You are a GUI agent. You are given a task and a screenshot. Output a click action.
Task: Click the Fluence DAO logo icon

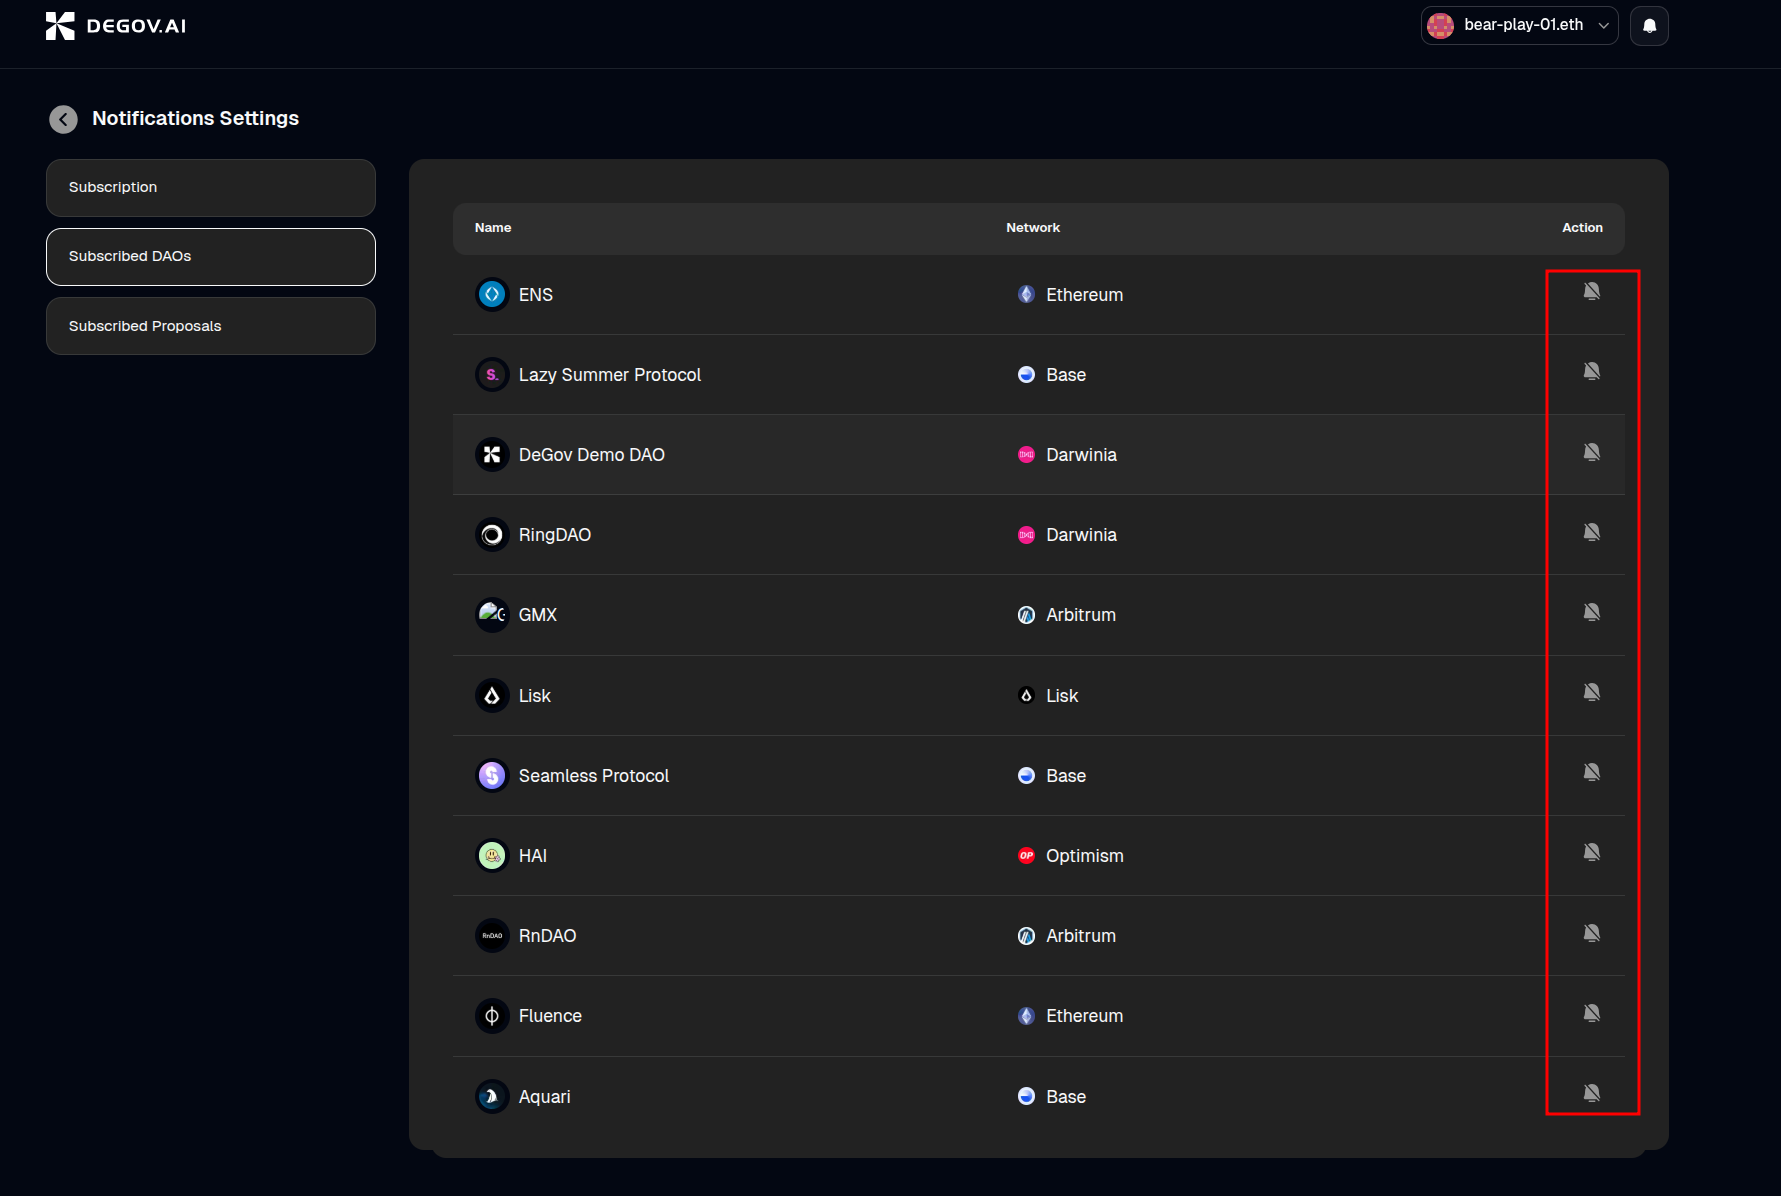(492, 1016)
